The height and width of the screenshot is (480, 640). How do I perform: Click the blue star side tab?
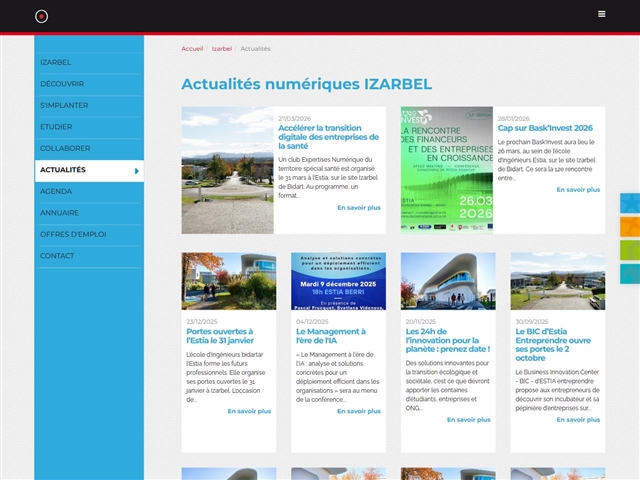(x=630, y=203)
